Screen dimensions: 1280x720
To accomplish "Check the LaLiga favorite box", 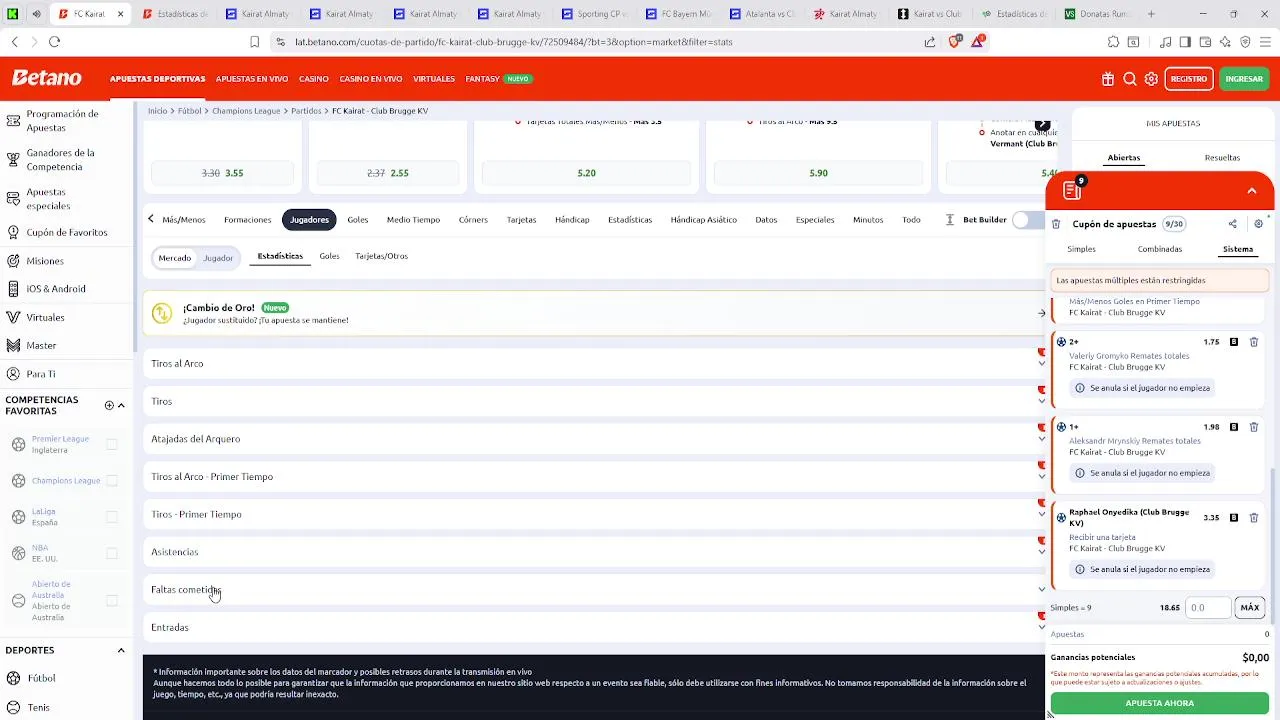I will 112,517.
